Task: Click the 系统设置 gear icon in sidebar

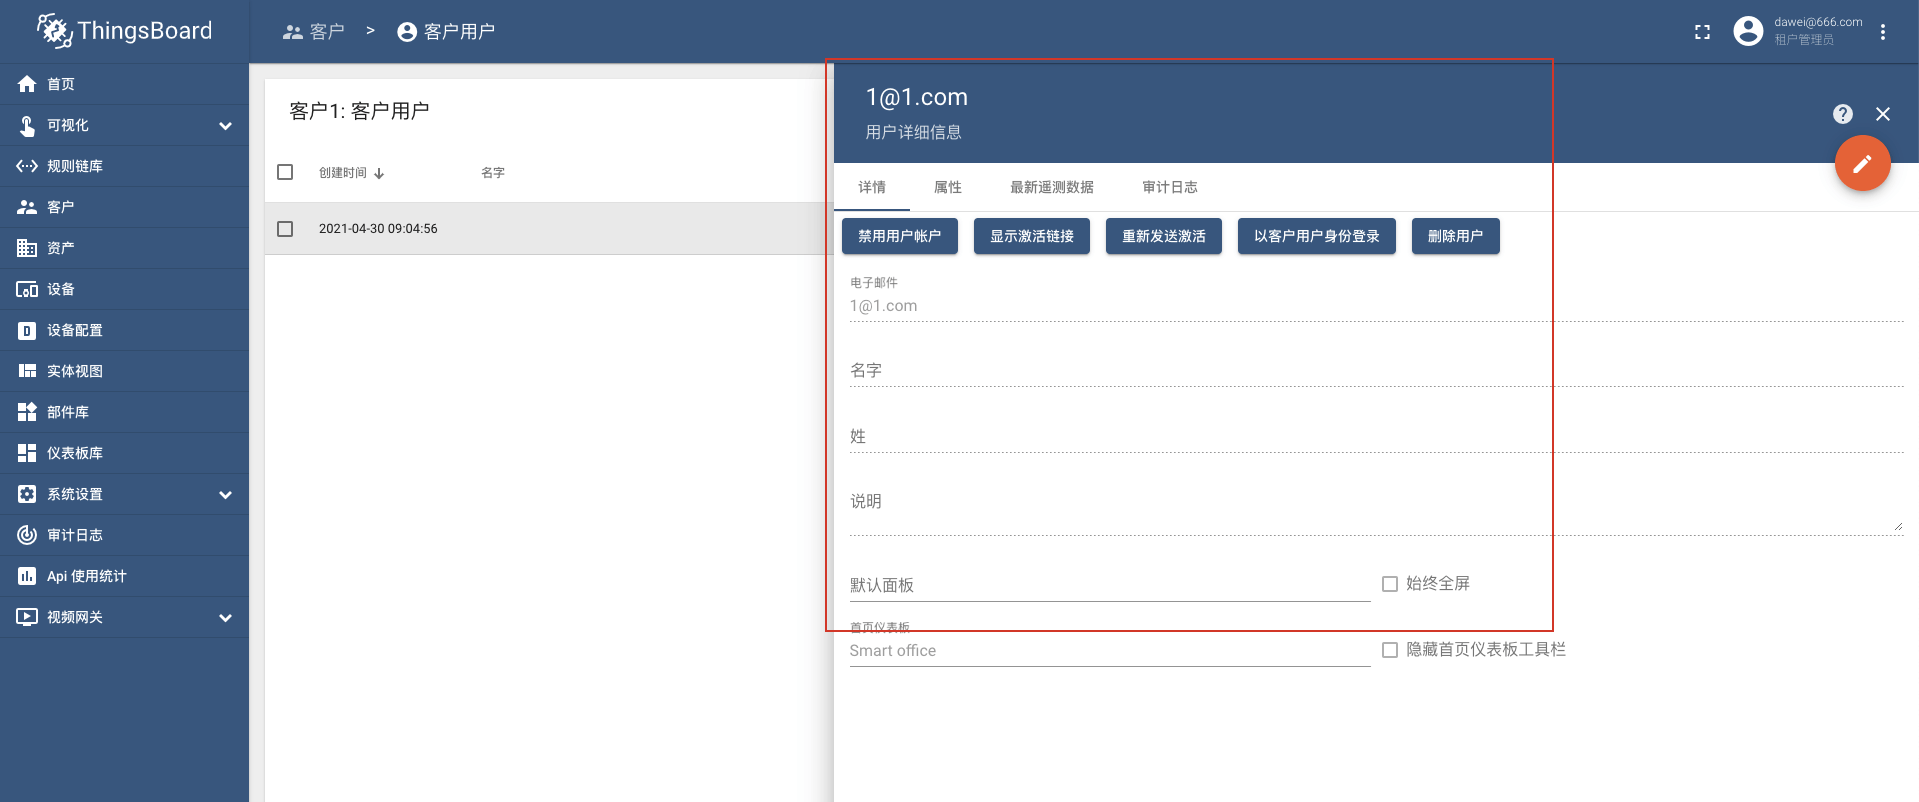Action: pos(27,494)
